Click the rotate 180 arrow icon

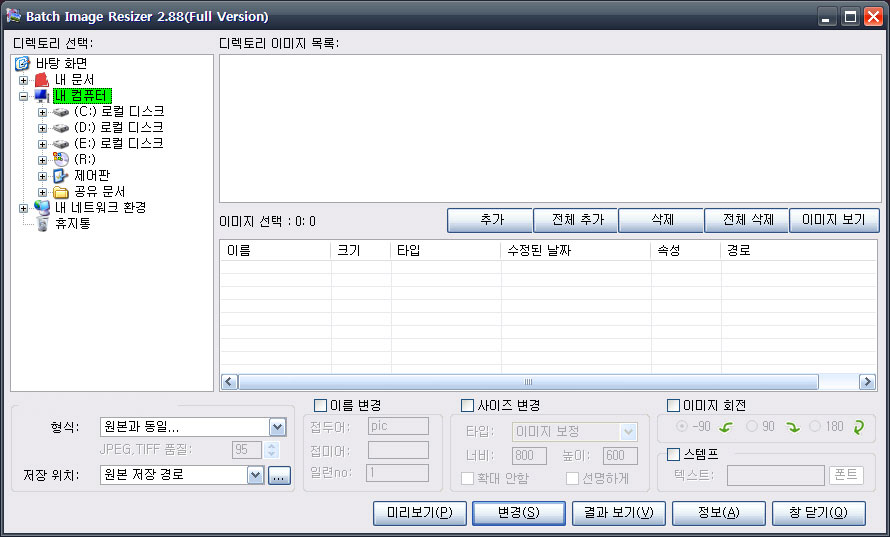[858, 427]
